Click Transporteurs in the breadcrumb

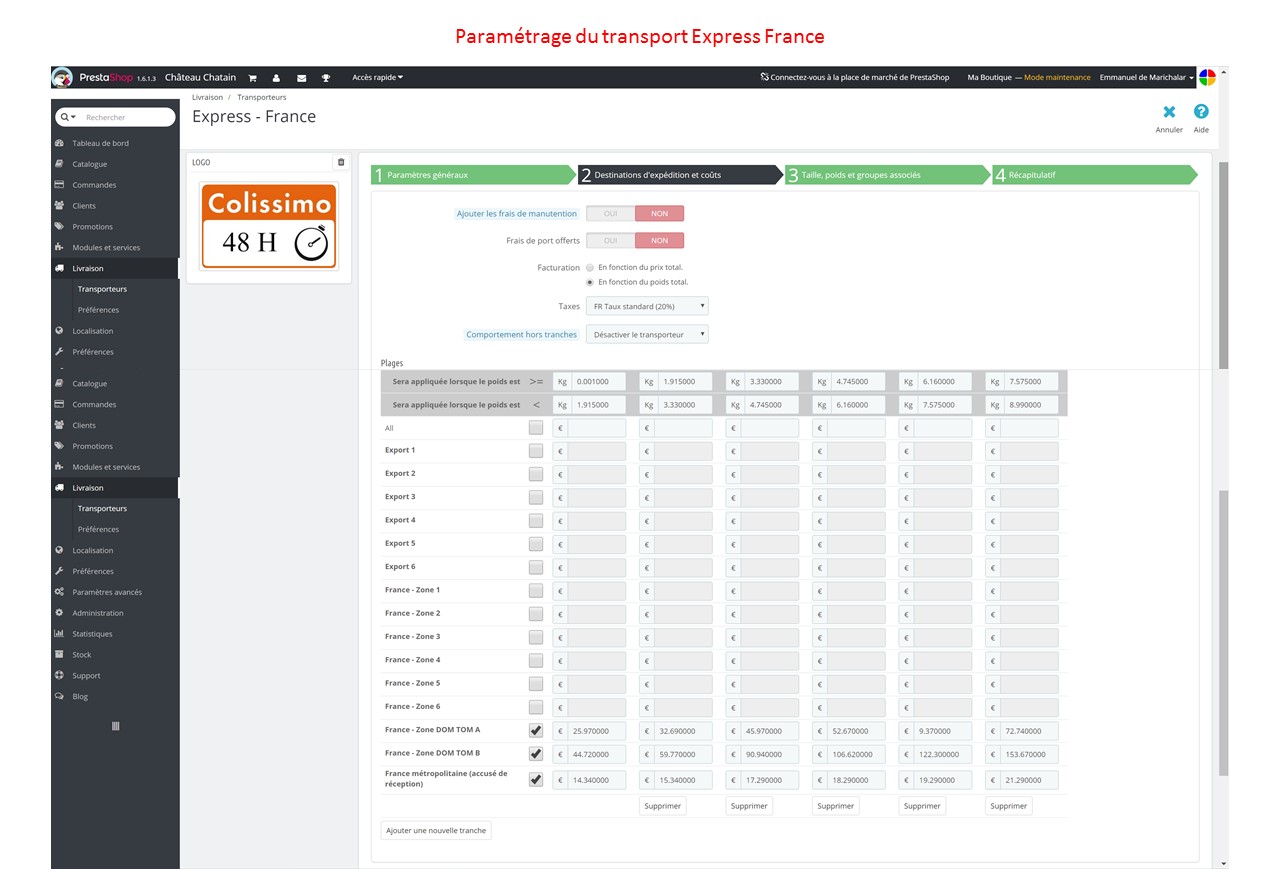pyautogui.click(x=262, y=97)
